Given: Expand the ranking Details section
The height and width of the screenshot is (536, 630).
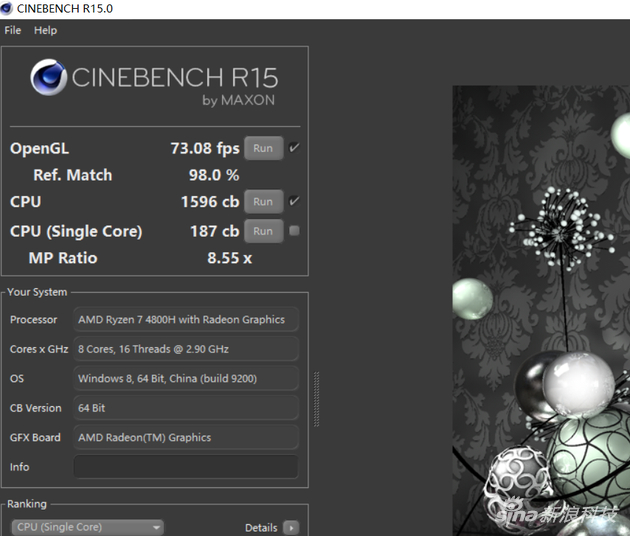Looking at the screenshot, I should coord(261,527).
